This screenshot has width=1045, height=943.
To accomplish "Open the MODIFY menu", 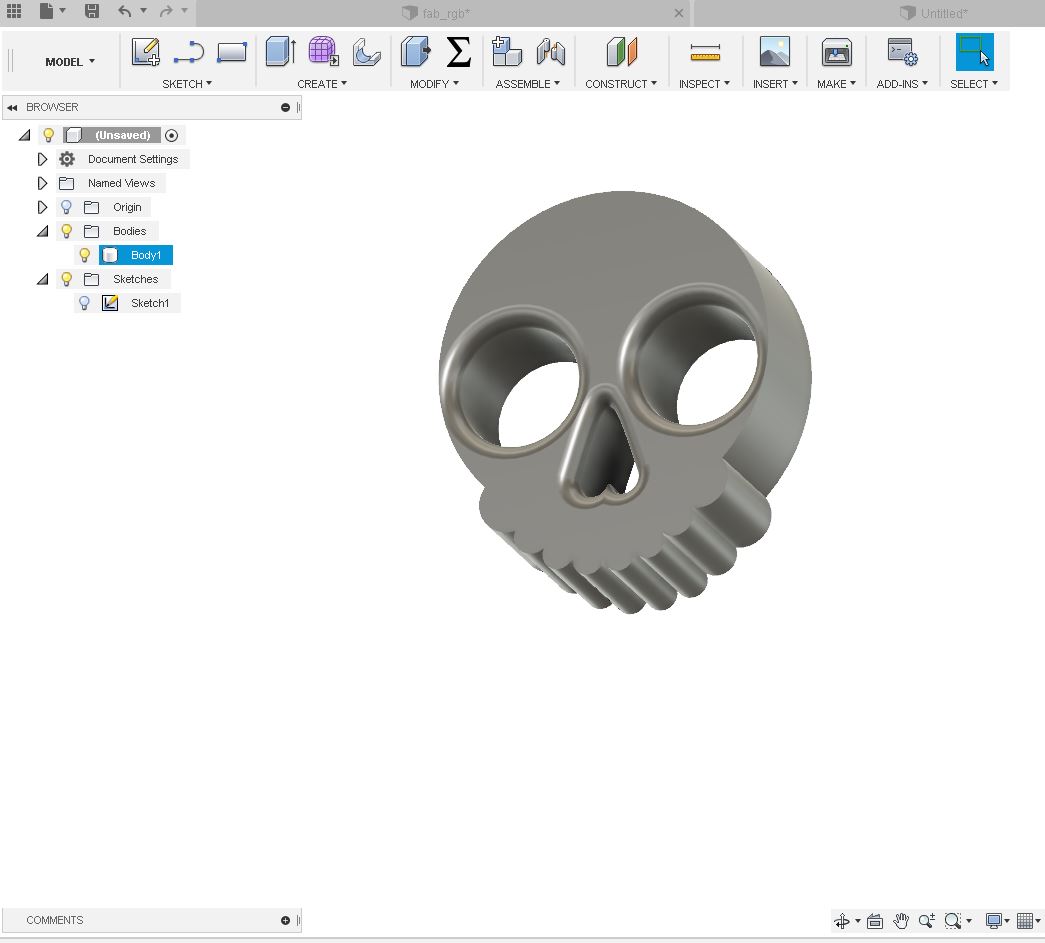I will click(x=435, y=84).
